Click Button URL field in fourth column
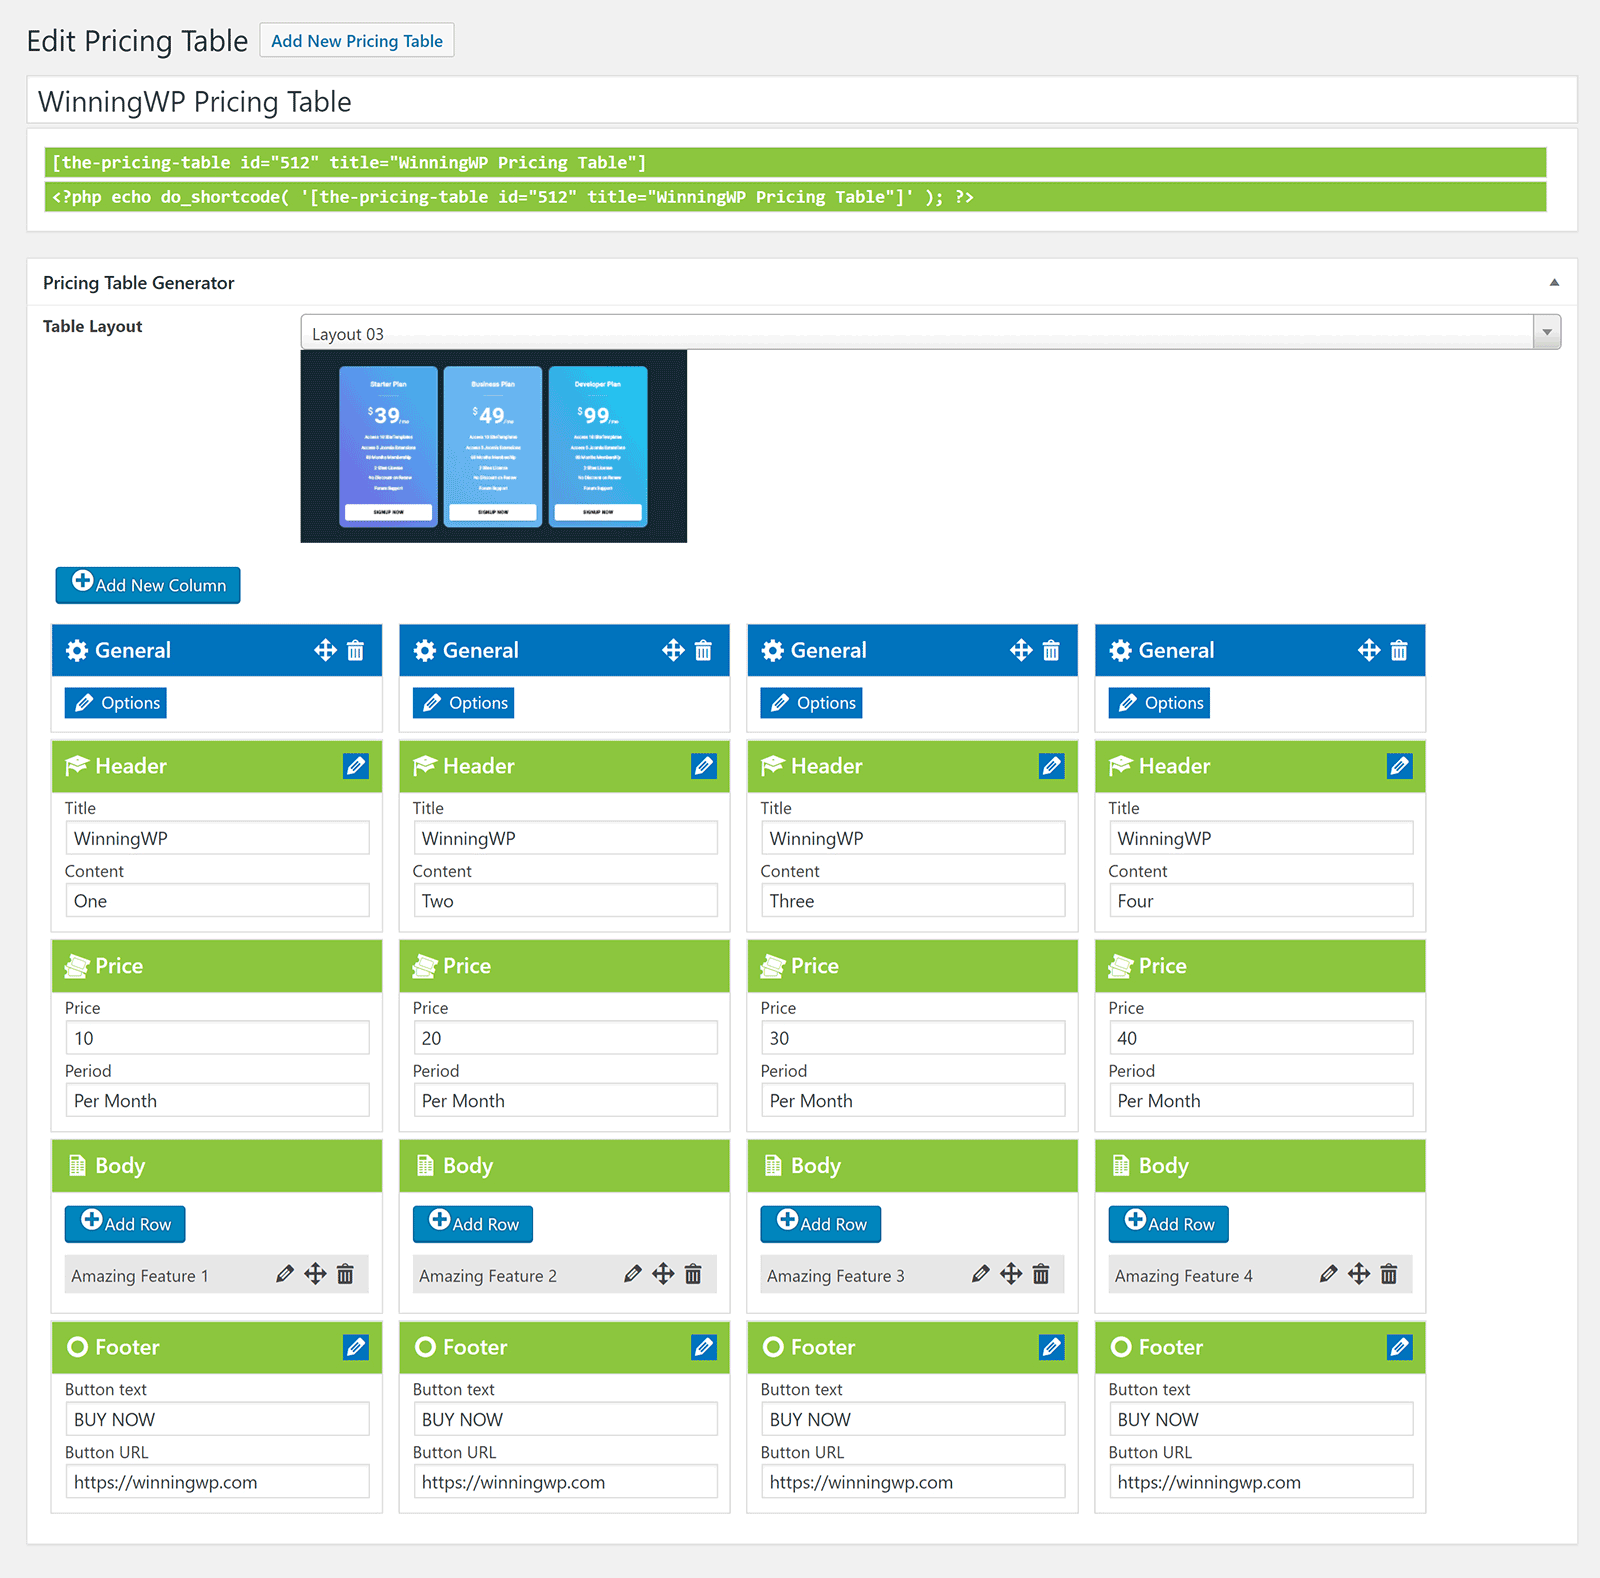Viewport: 1600px width, 1578px height. (1261, 1482)
